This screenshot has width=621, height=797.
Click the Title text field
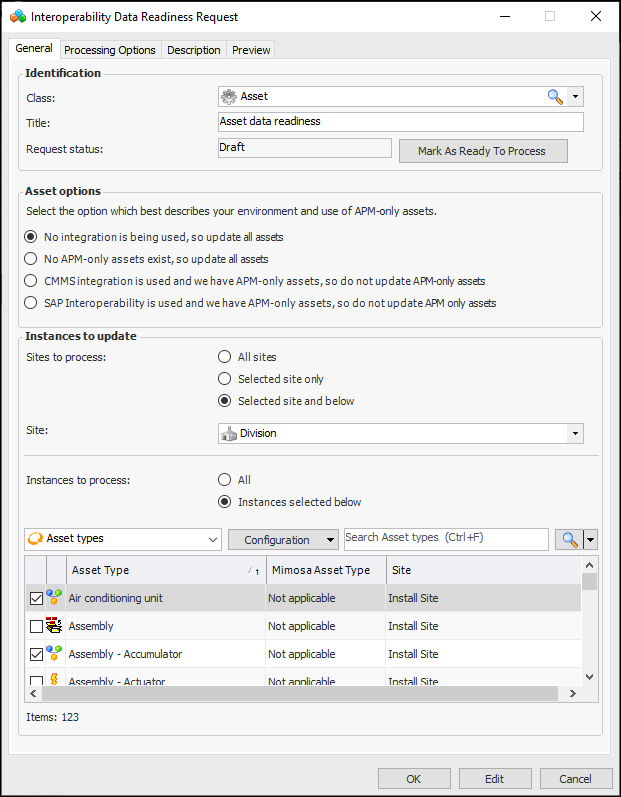400,122
